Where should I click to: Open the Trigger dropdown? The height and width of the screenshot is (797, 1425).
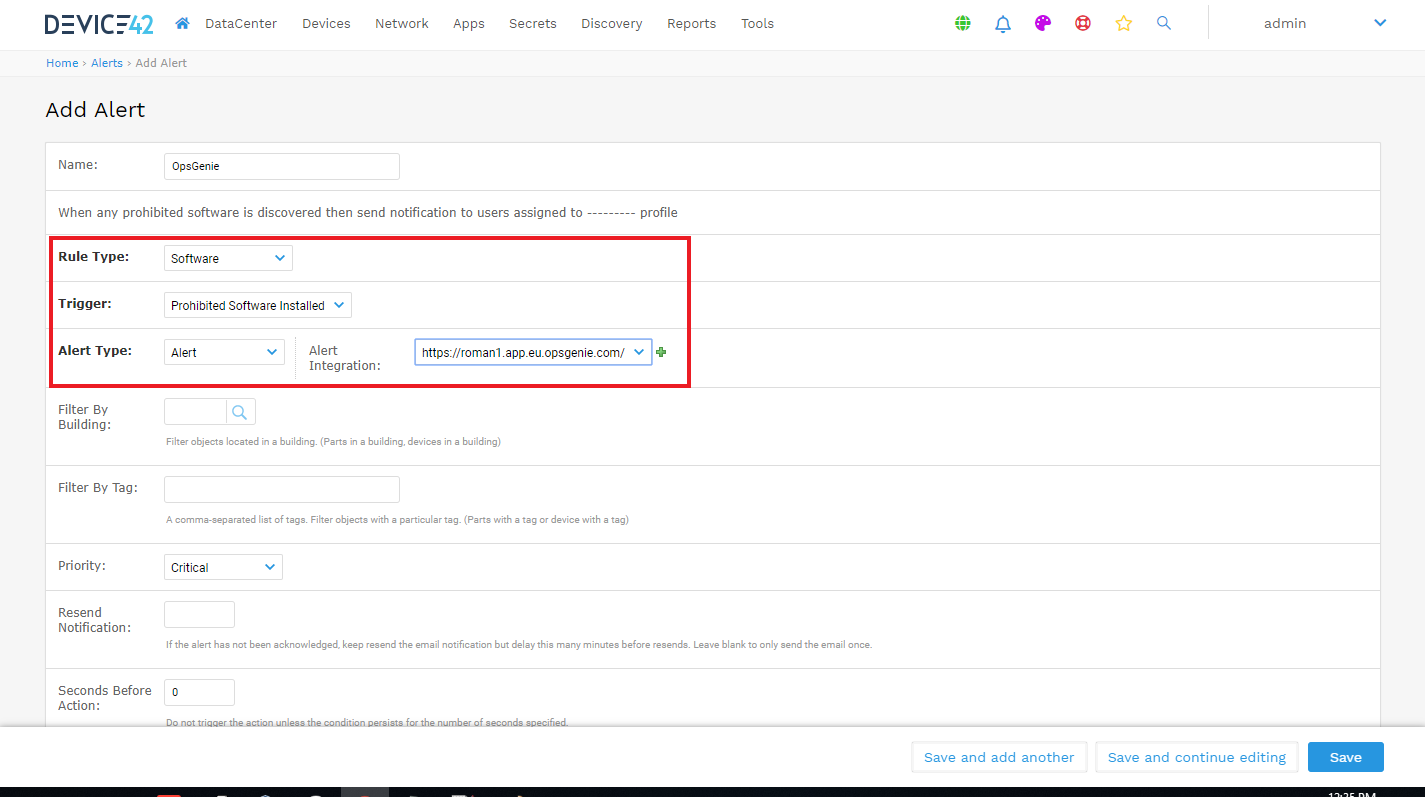pyautogui.click(x=257, y=305)
